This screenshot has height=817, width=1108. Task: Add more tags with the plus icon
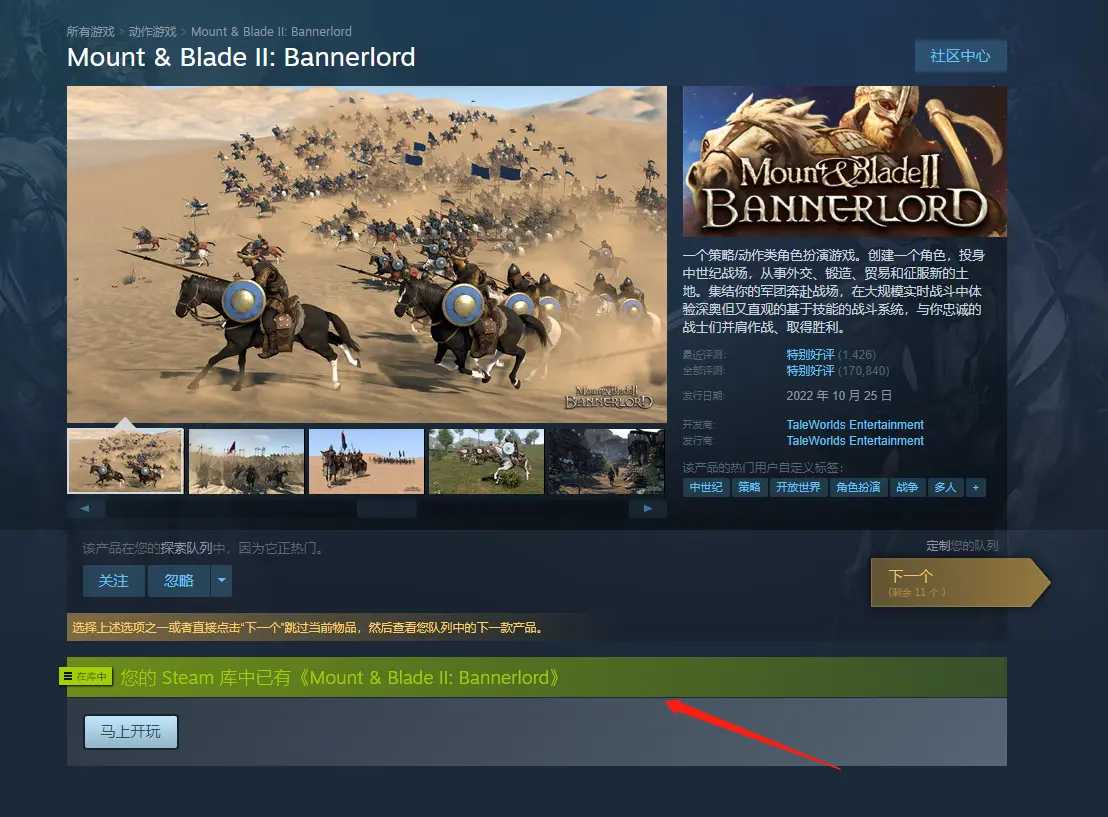coord(976,487)
